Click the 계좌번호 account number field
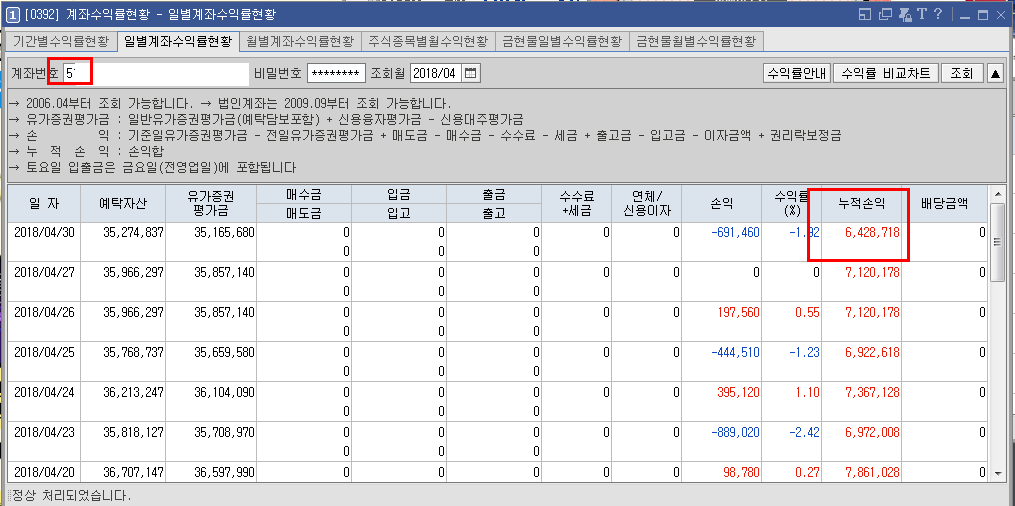Viewport: 1015px width, 506px height. (x=155, y=74)
